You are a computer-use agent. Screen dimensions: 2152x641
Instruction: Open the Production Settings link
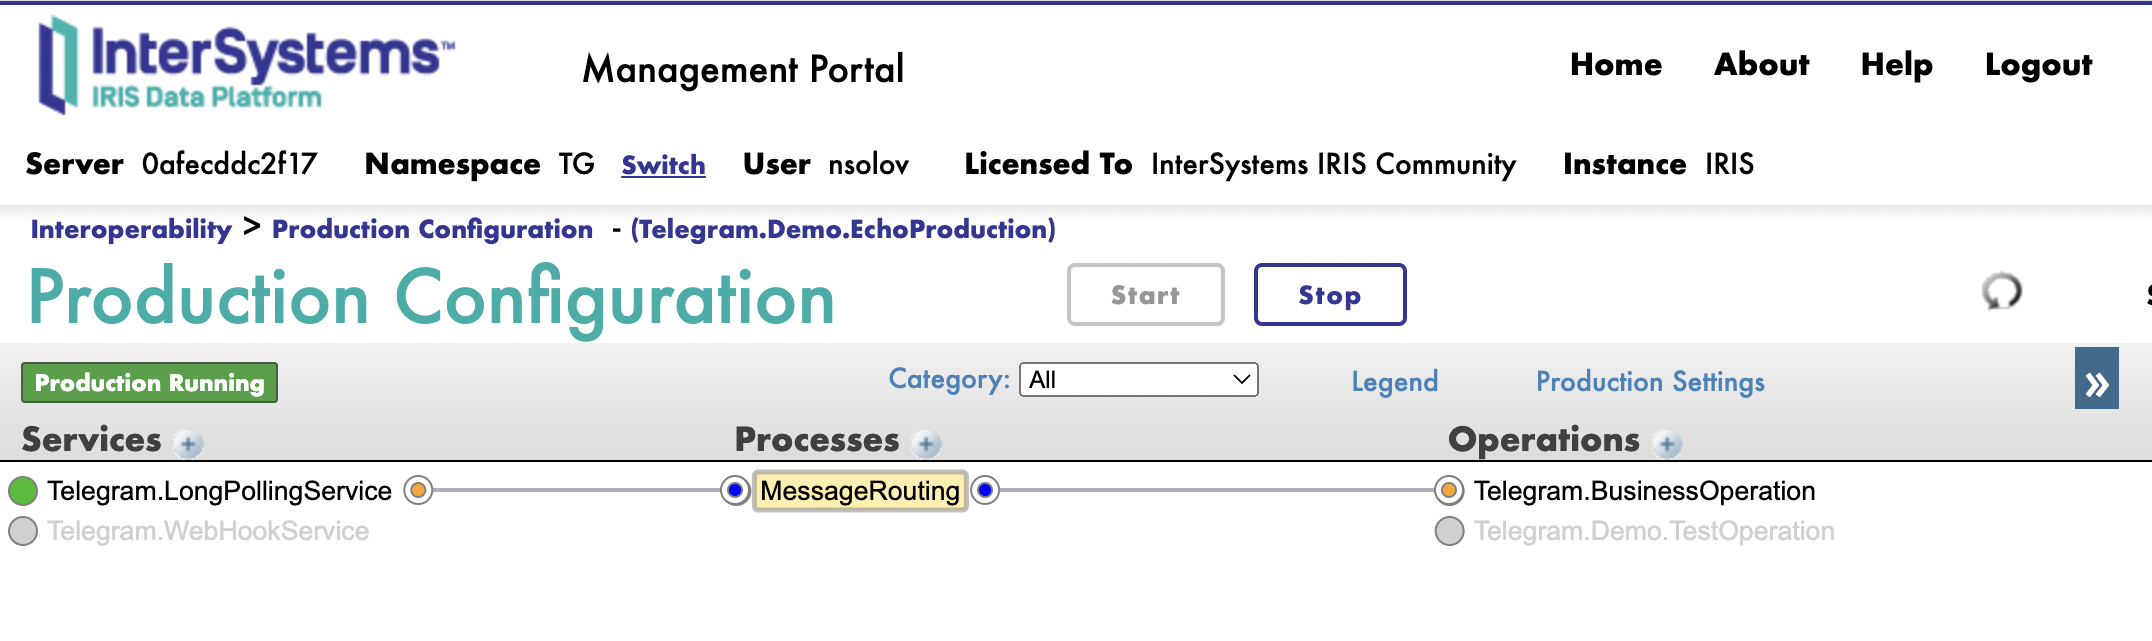point(1650,382)
